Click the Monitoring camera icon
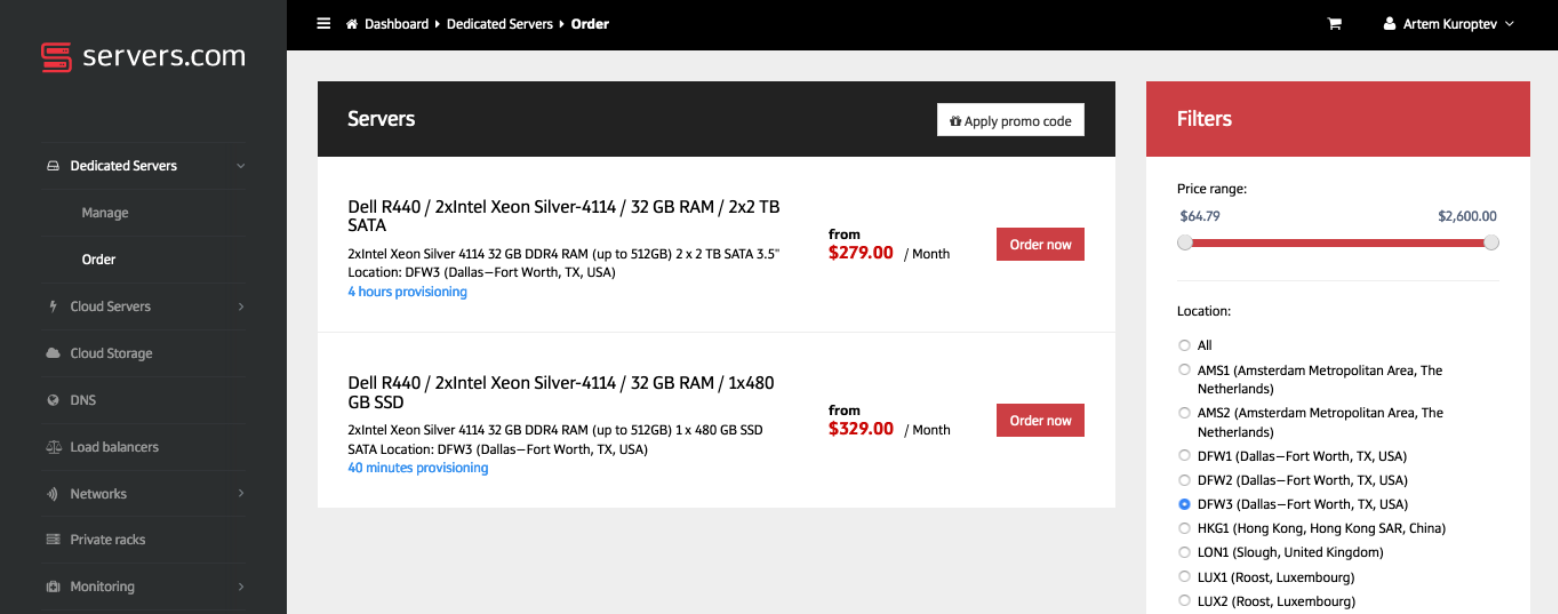1558x614 pixels. tap(53, 587)
